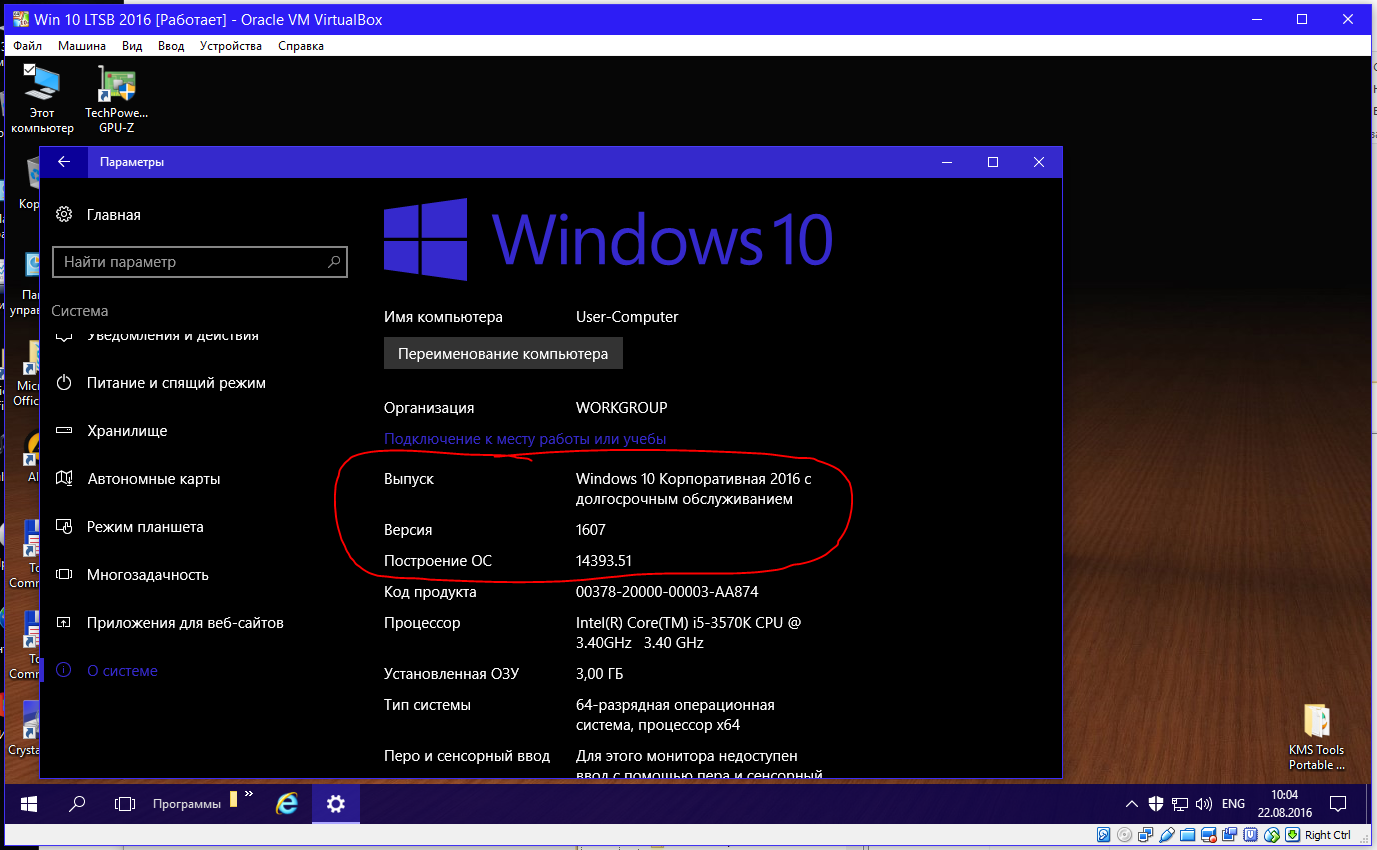Open the Windows Defender shield tray icon
Screen dimensions: 1377x850
(1156, 804)
